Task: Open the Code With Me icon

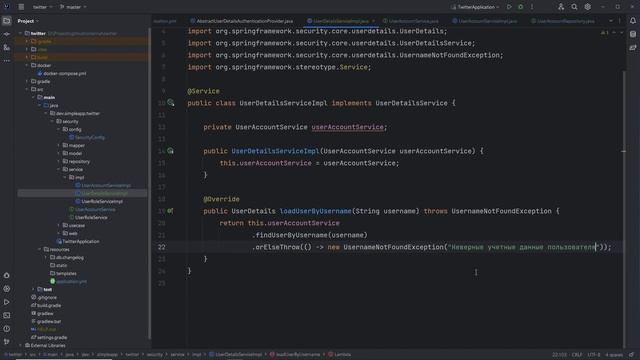Action: pos(561,7)
